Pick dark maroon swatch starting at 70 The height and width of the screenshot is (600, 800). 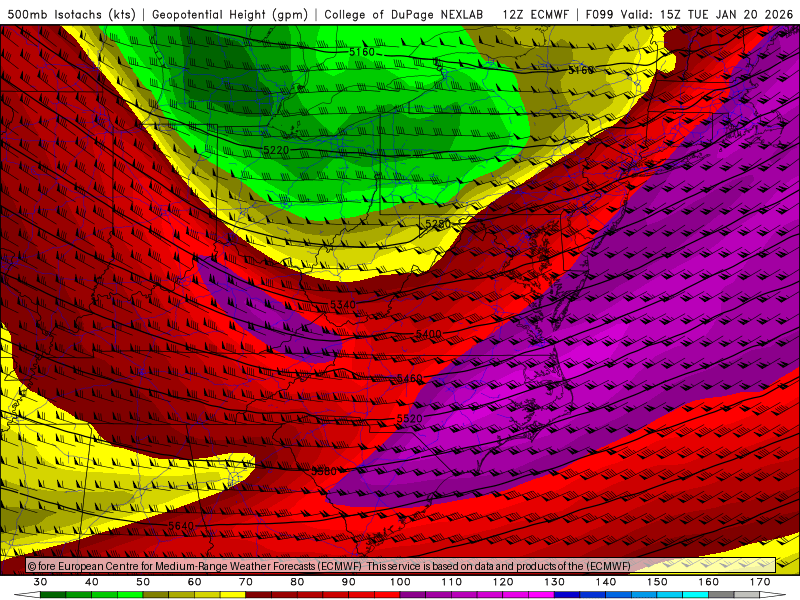(259, 594)
